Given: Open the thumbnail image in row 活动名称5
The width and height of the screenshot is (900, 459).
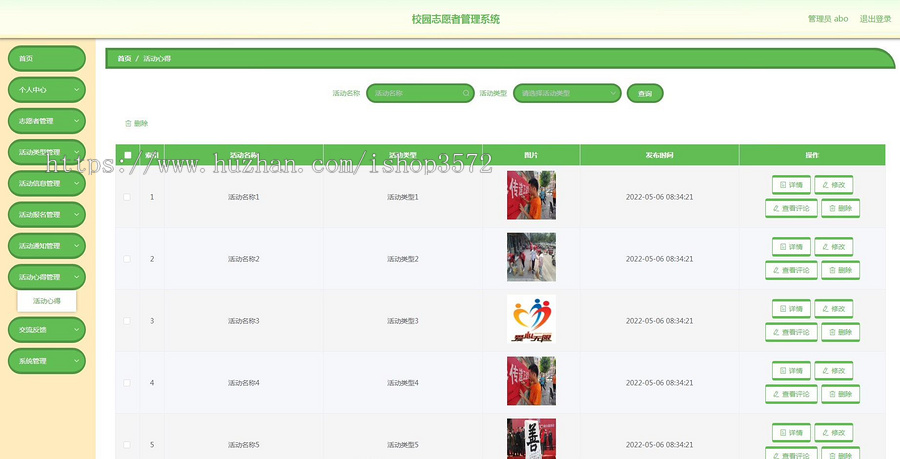Looking at the screenshot, I should coord(531,439).
